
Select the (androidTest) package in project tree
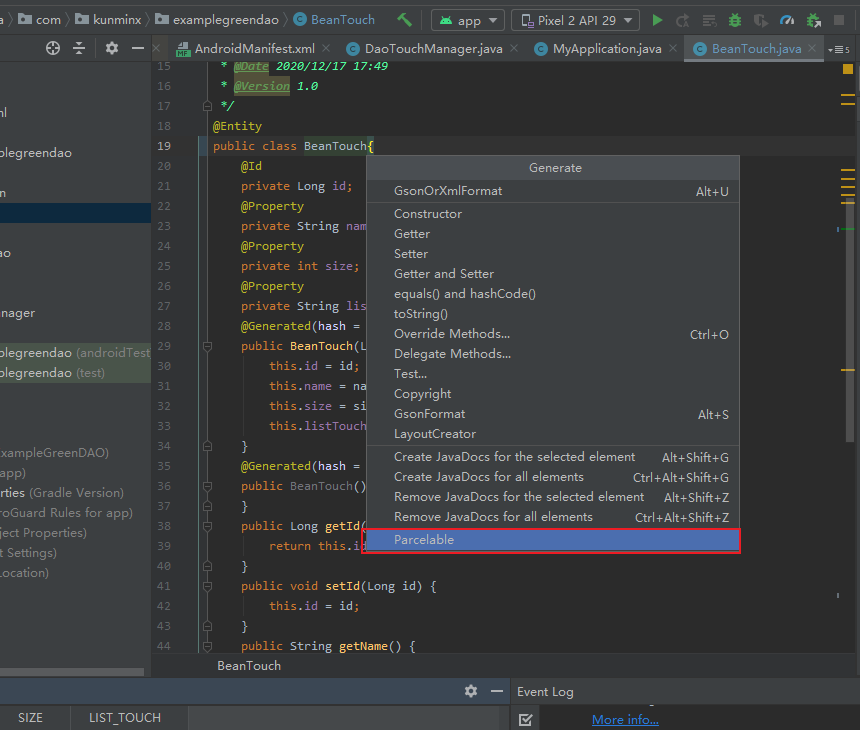(x=75, y=353)
